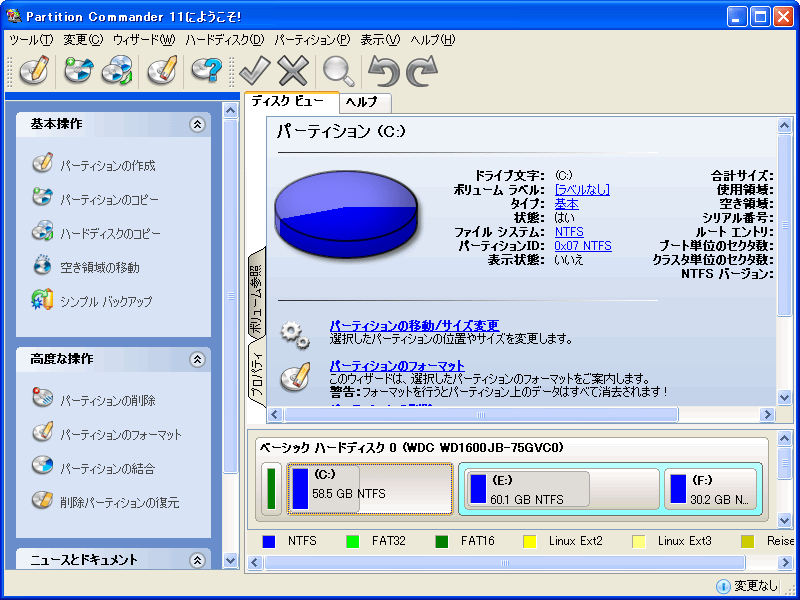800x600 pixels.
Task: Click the dark green FAT16 legend swatch
Action: (442, 541)
